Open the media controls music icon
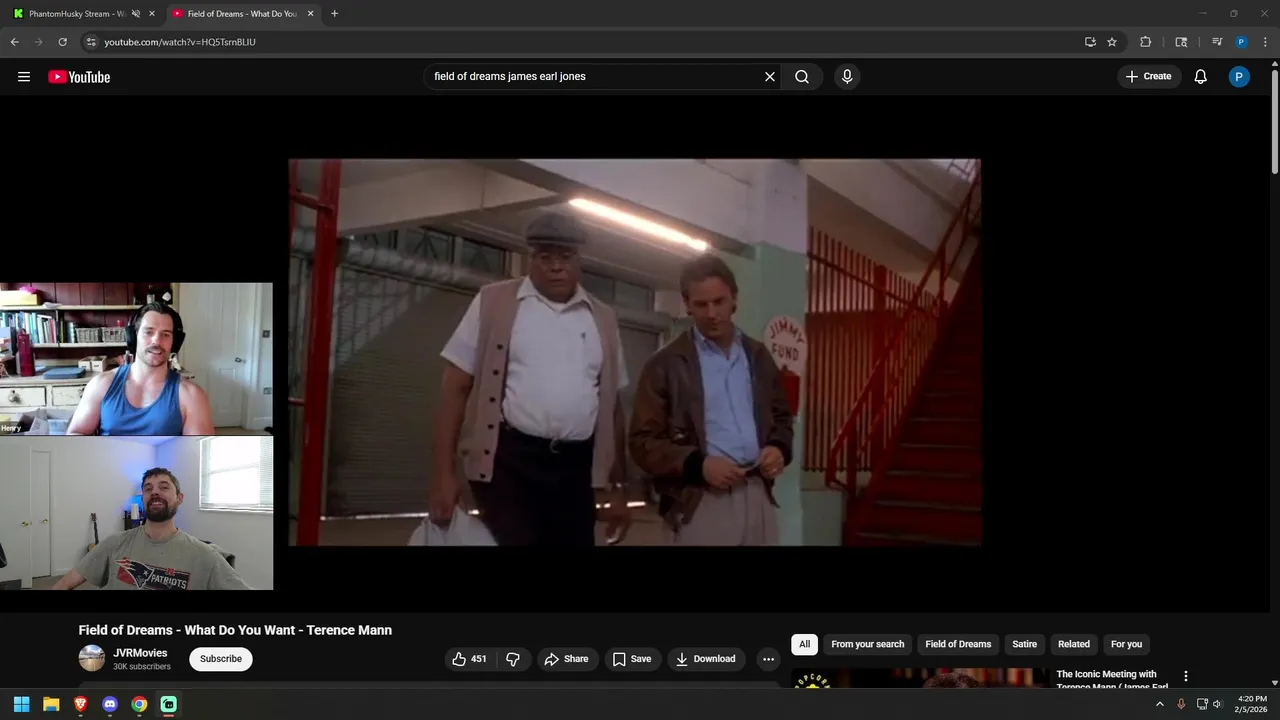The image size is (1280, 720). click(1217, 42)
